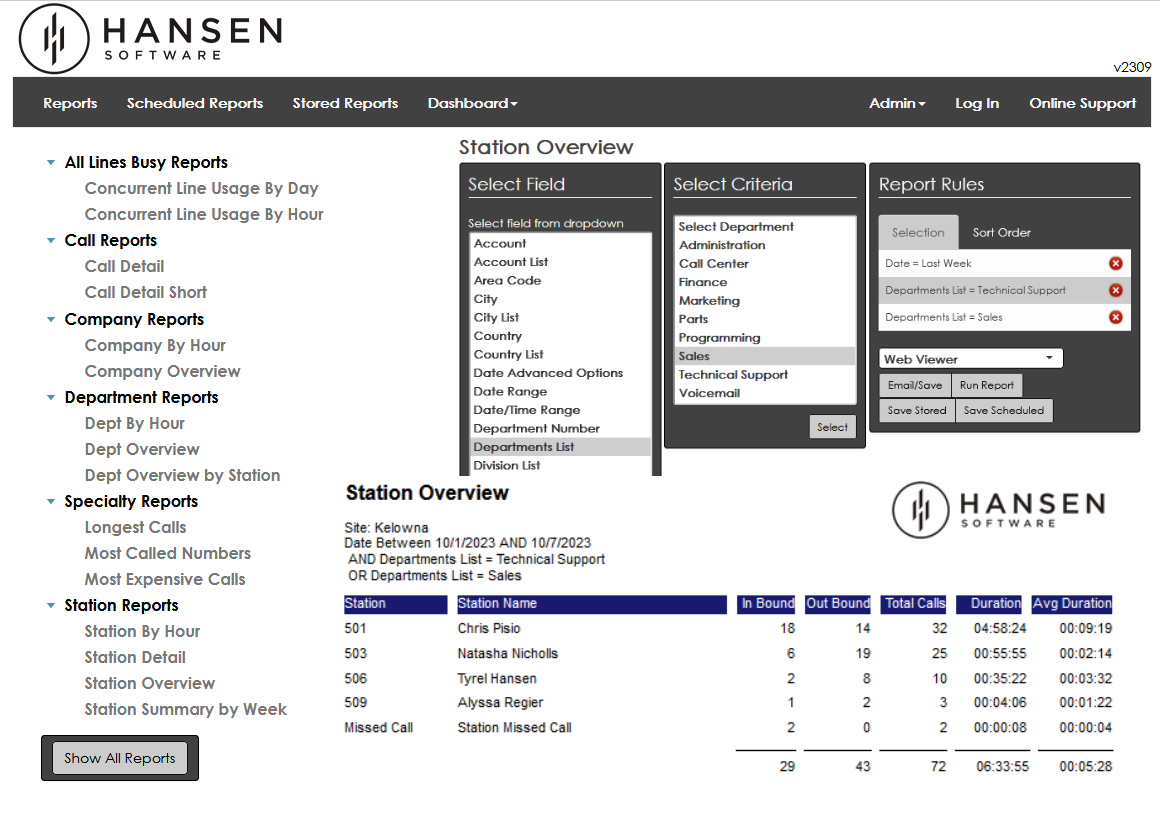Open the Dashboard dropdown menu

pyautogui.click(x=472, y=103)
